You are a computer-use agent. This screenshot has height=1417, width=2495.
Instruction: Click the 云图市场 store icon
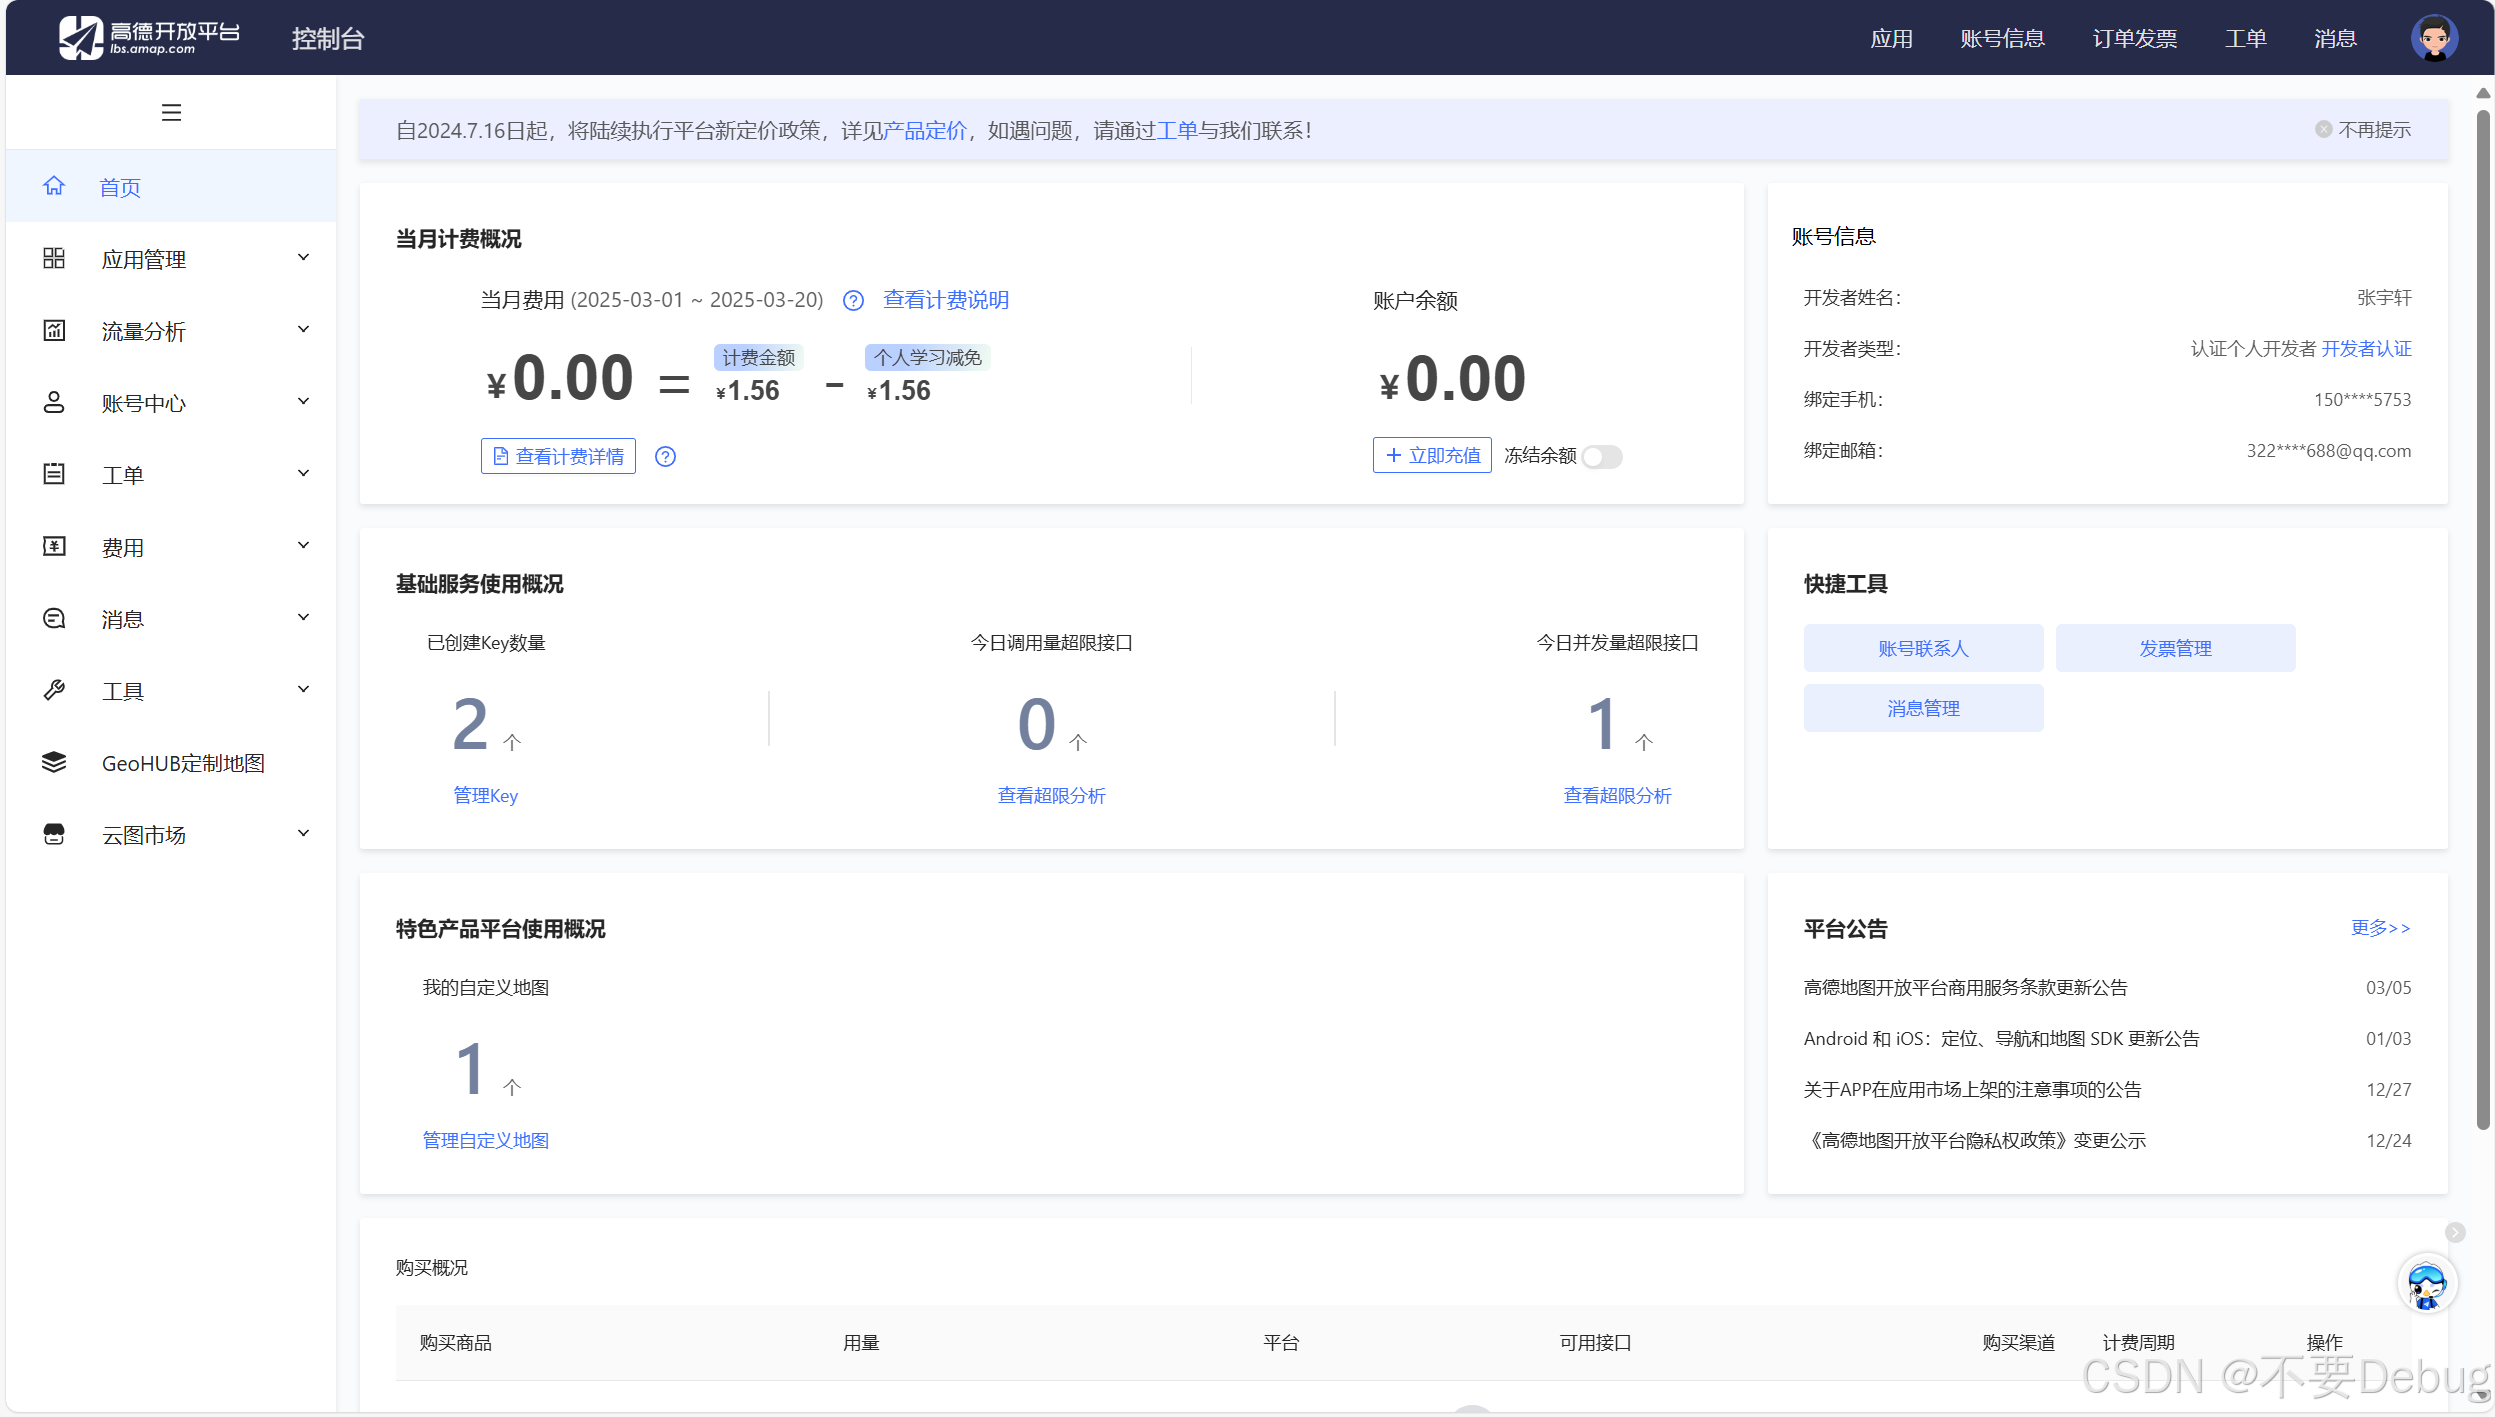coord(54,835)
